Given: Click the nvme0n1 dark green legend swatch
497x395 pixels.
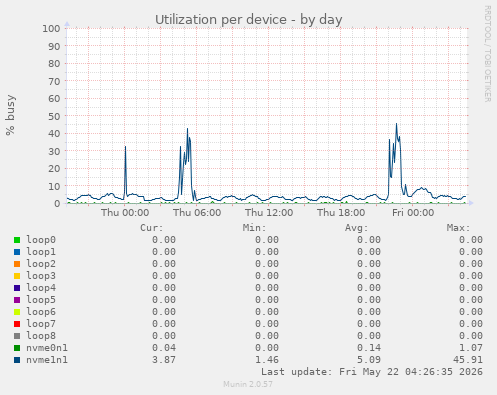Looking at the screenshot, I should point(17,348).
